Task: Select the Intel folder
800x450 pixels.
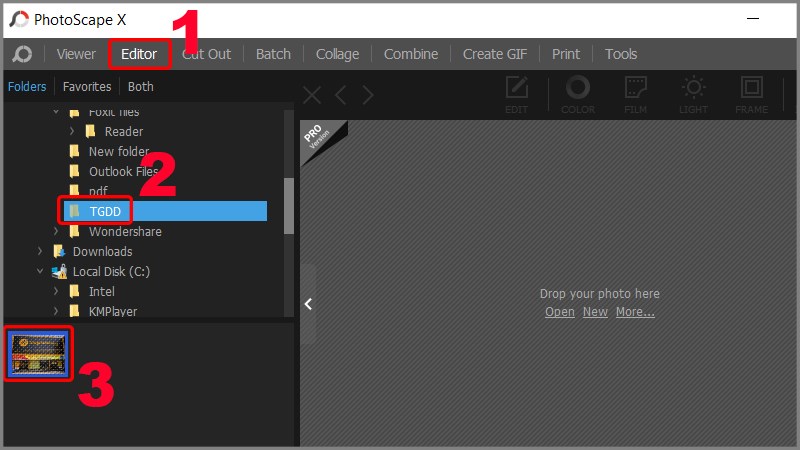Action: tap(102, 291)
